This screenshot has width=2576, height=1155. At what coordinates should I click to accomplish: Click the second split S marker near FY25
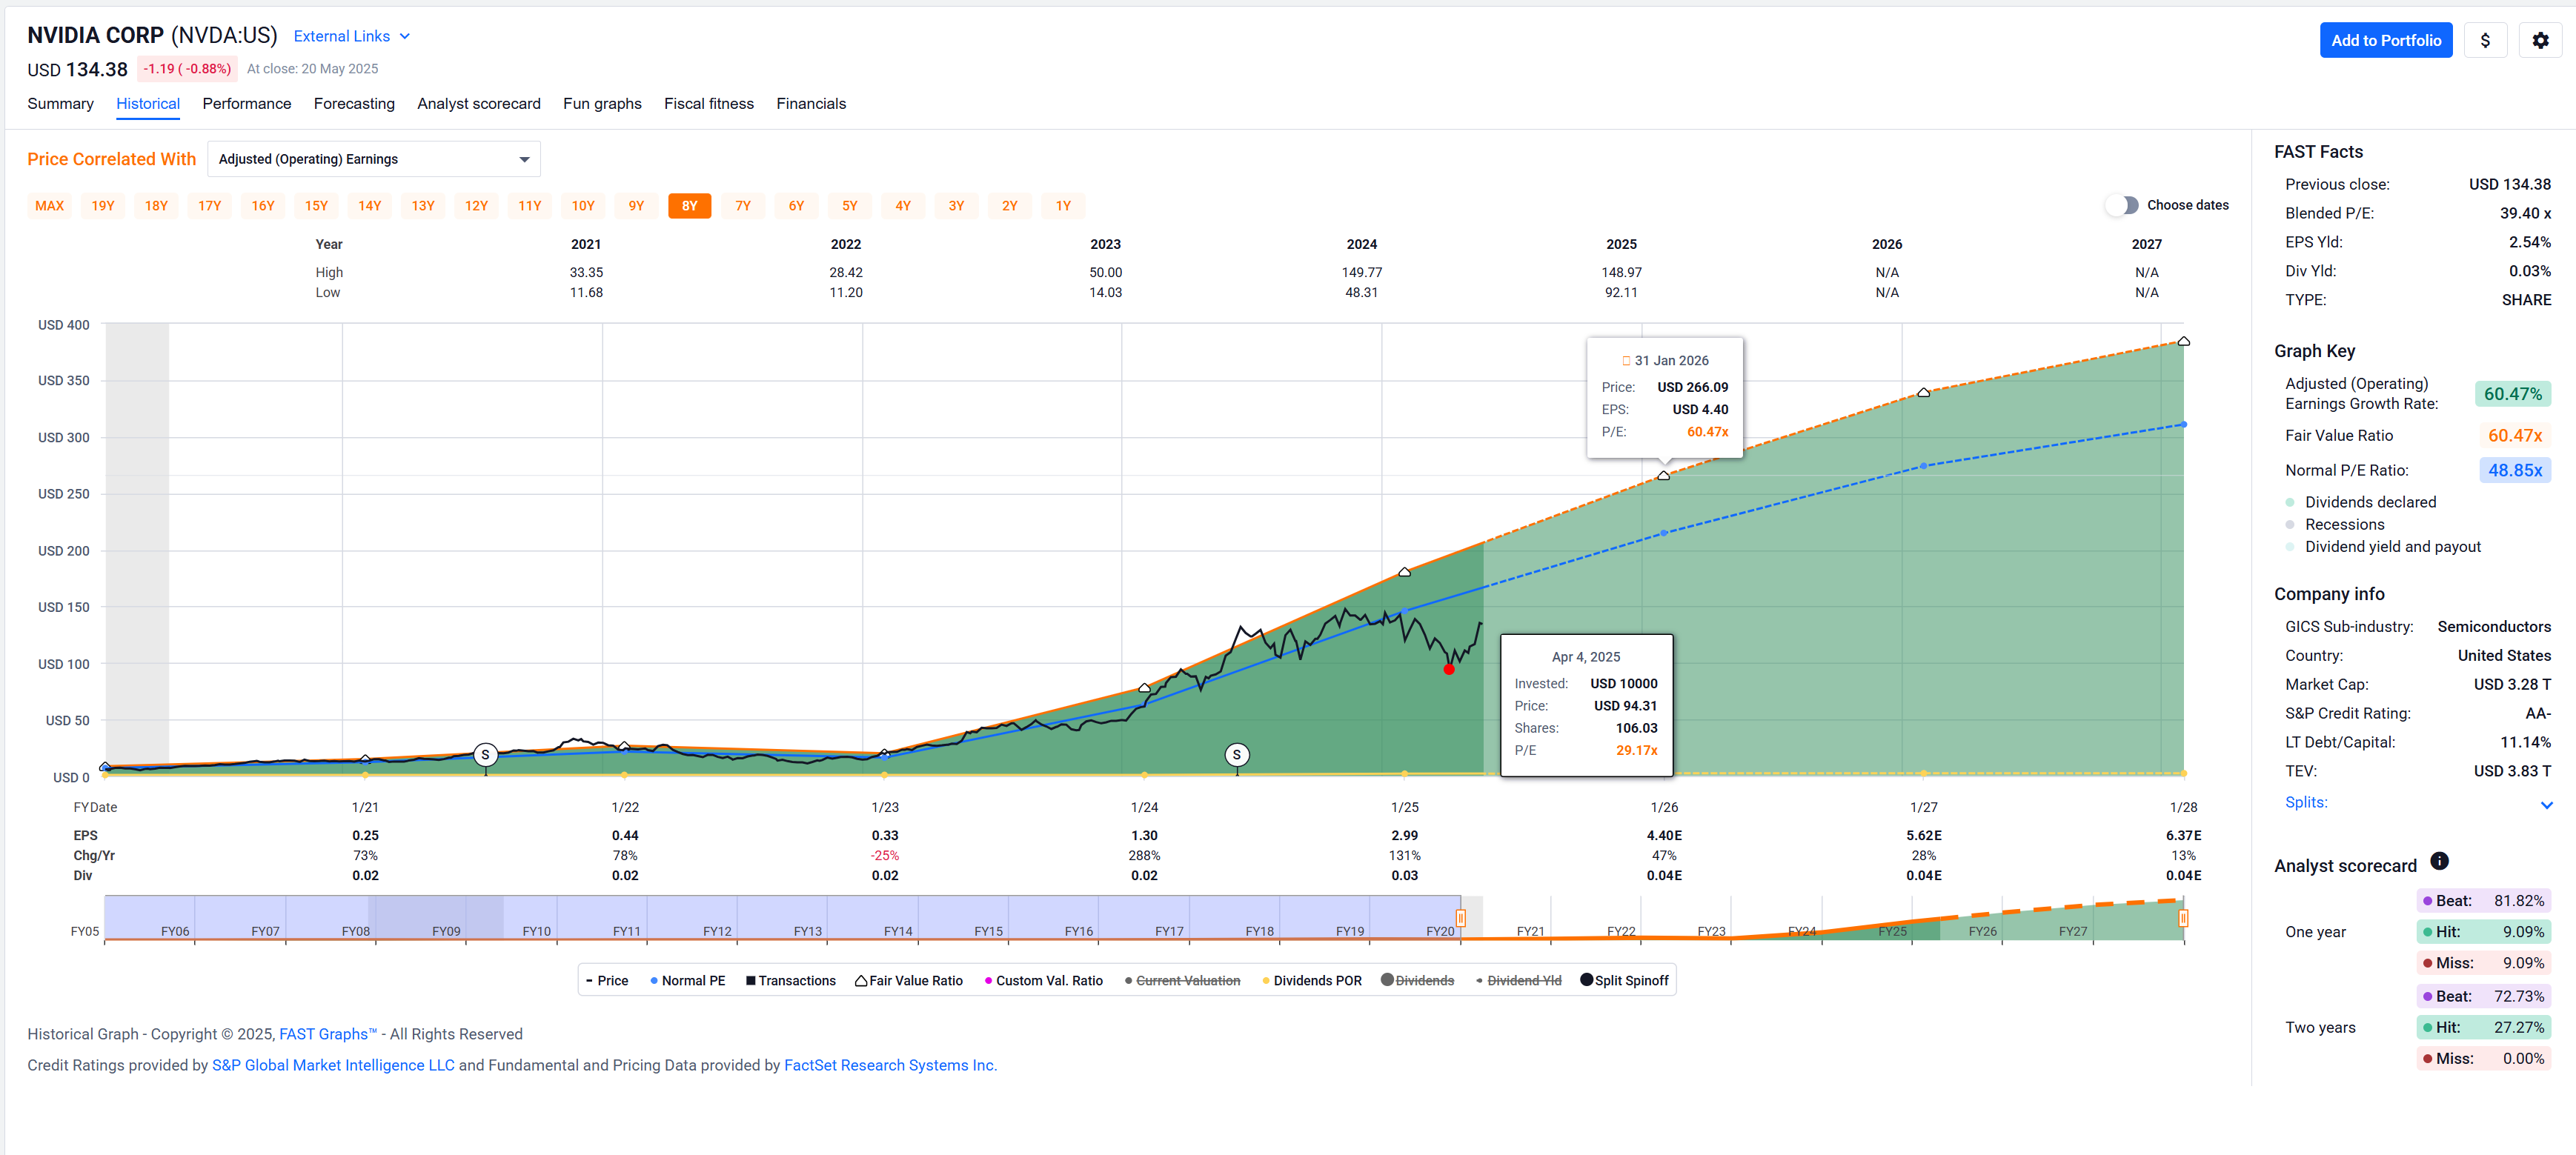[x=1237, y=755]
